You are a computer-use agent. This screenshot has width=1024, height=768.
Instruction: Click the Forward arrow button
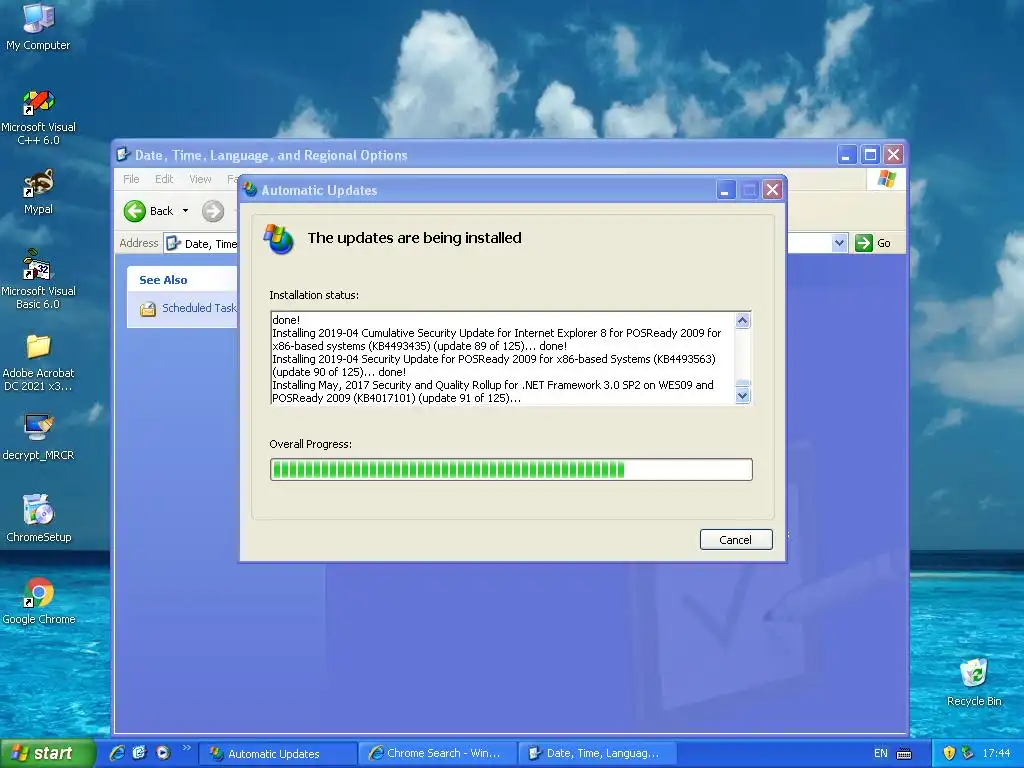click(x=213, y=211)
